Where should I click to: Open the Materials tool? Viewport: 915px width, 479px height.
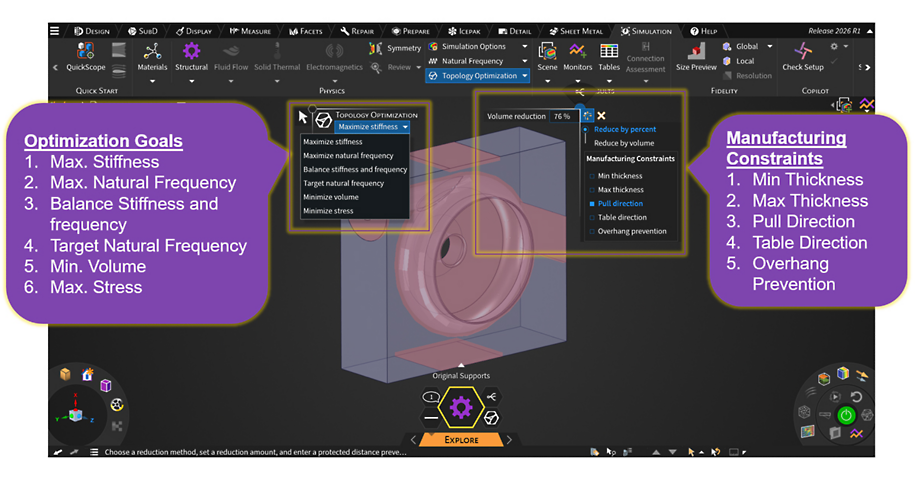(x=152, y=57)
